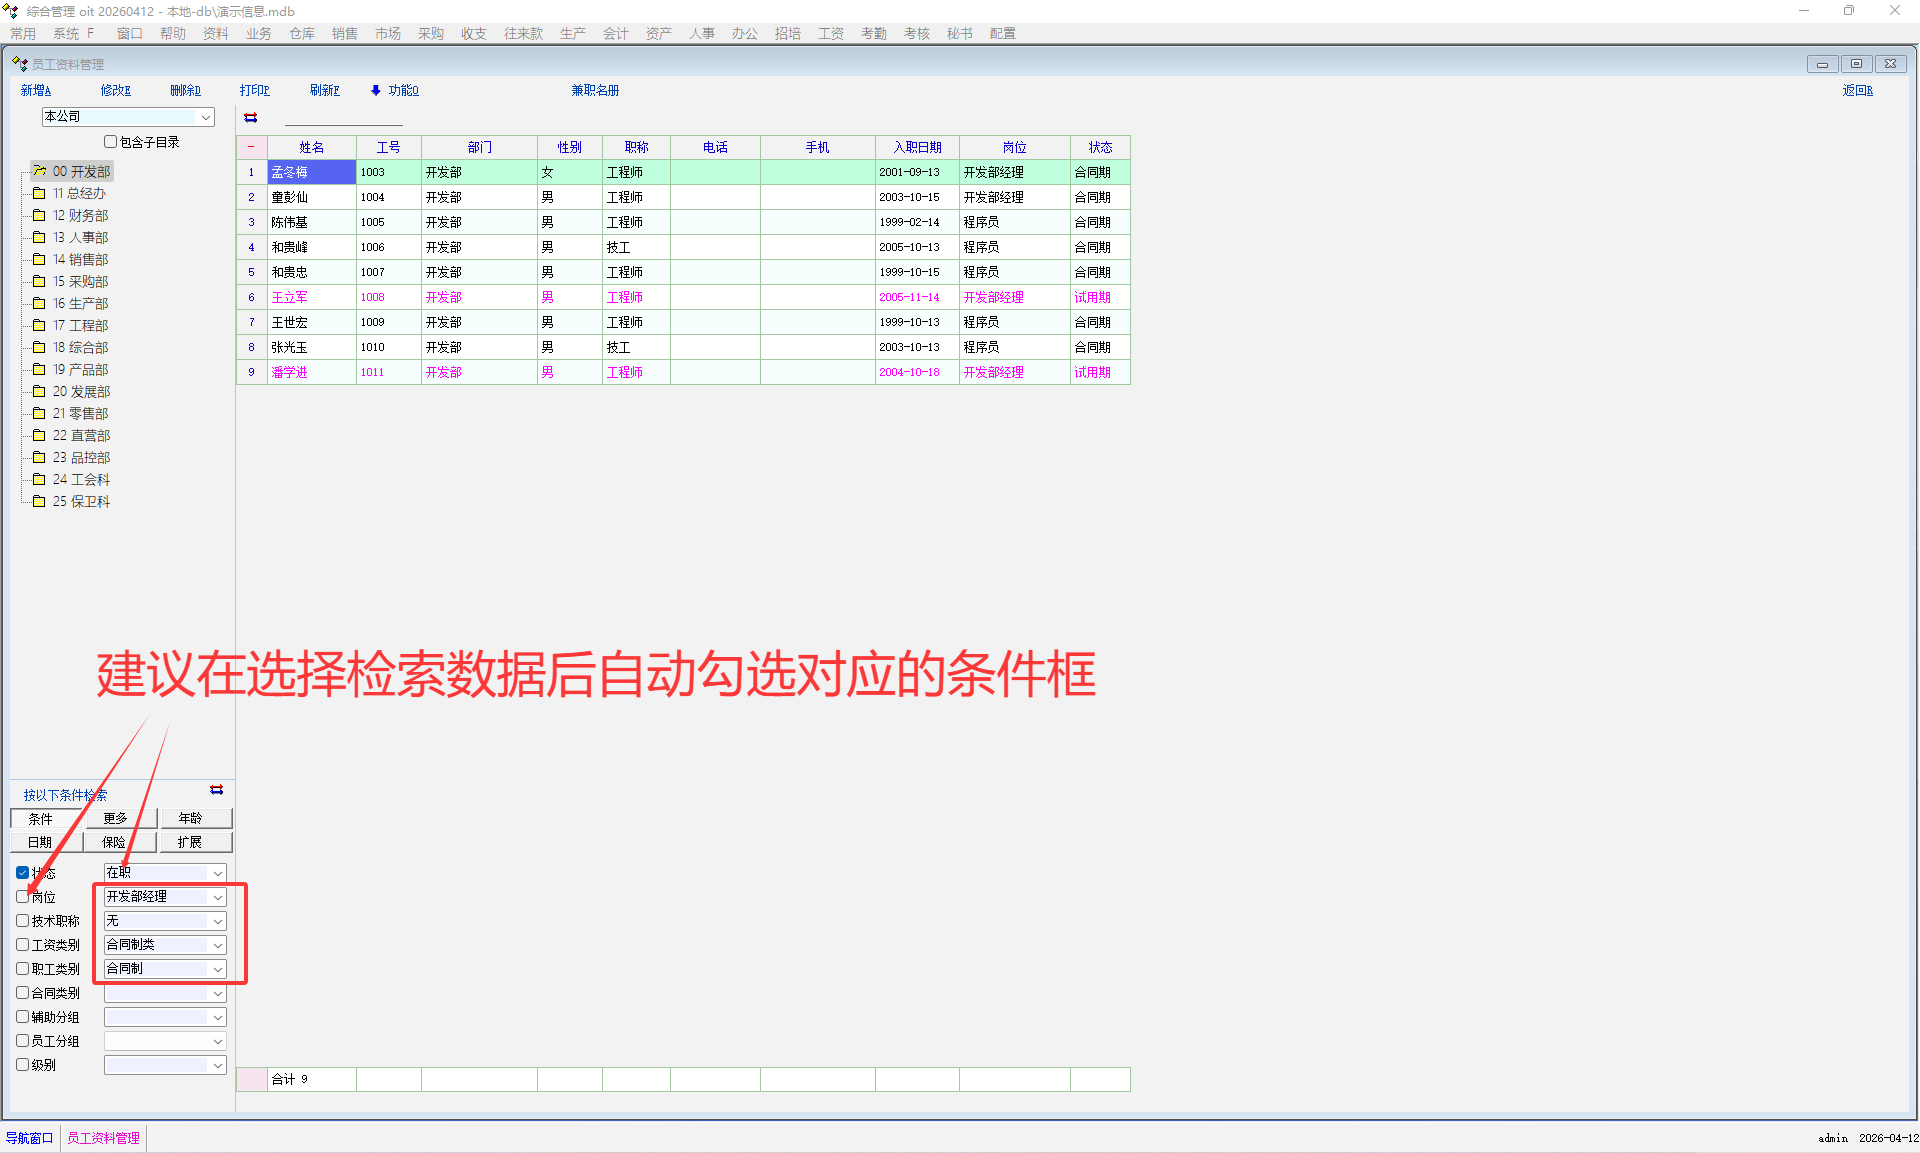1920x1153 pixels.
Task: Click the 员工资料管理 window title icon
Action: (19, 64)
